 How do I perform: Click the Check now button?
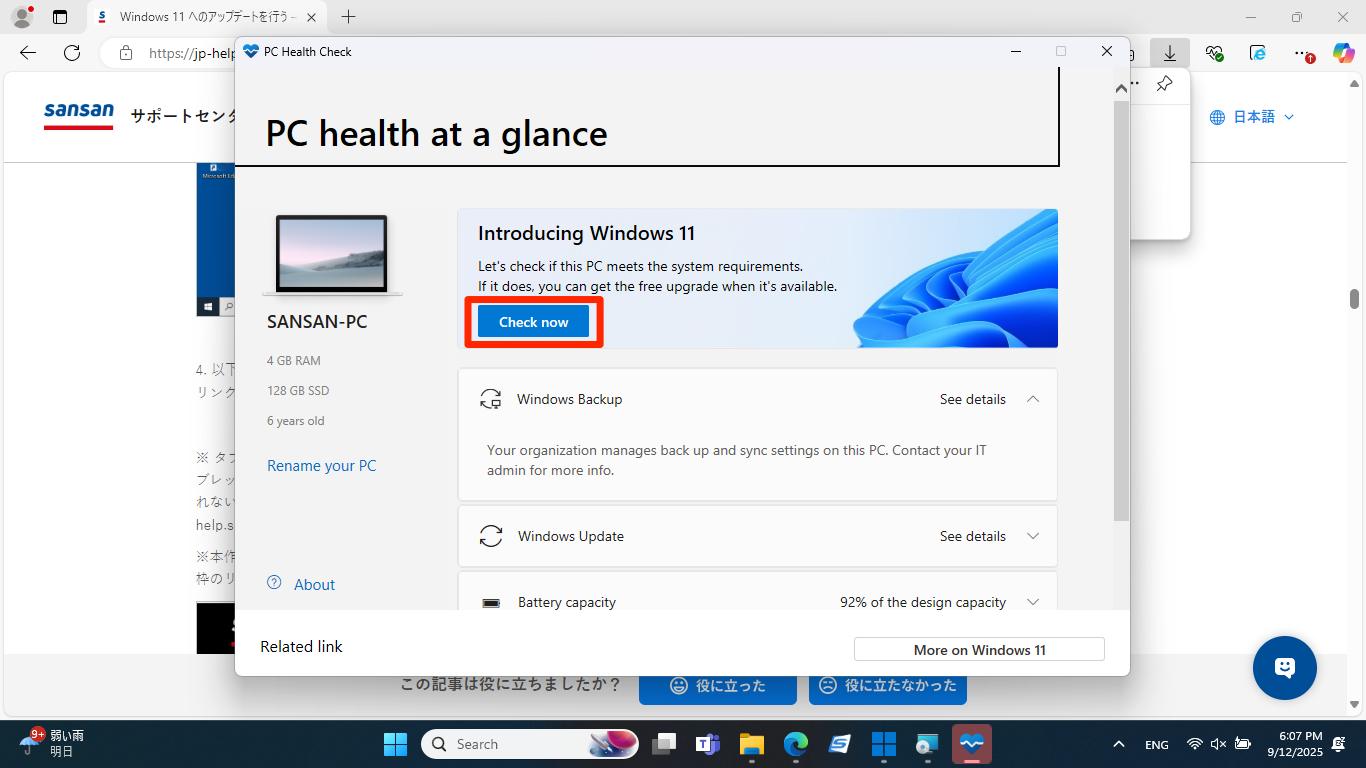coord(533,322)
